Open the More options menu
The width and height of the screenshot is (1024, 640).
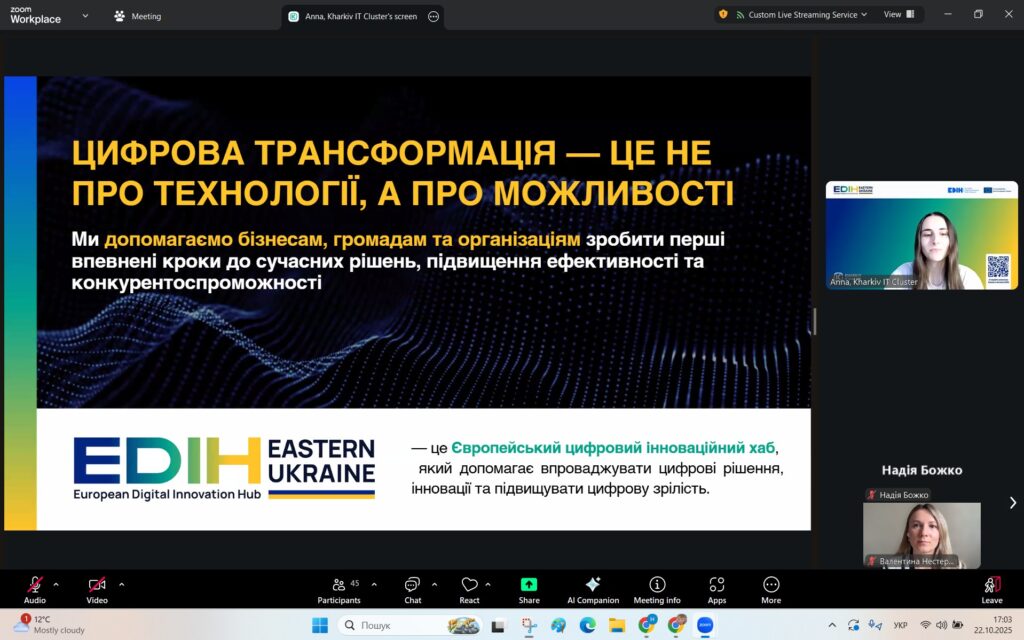coord(770,589)
